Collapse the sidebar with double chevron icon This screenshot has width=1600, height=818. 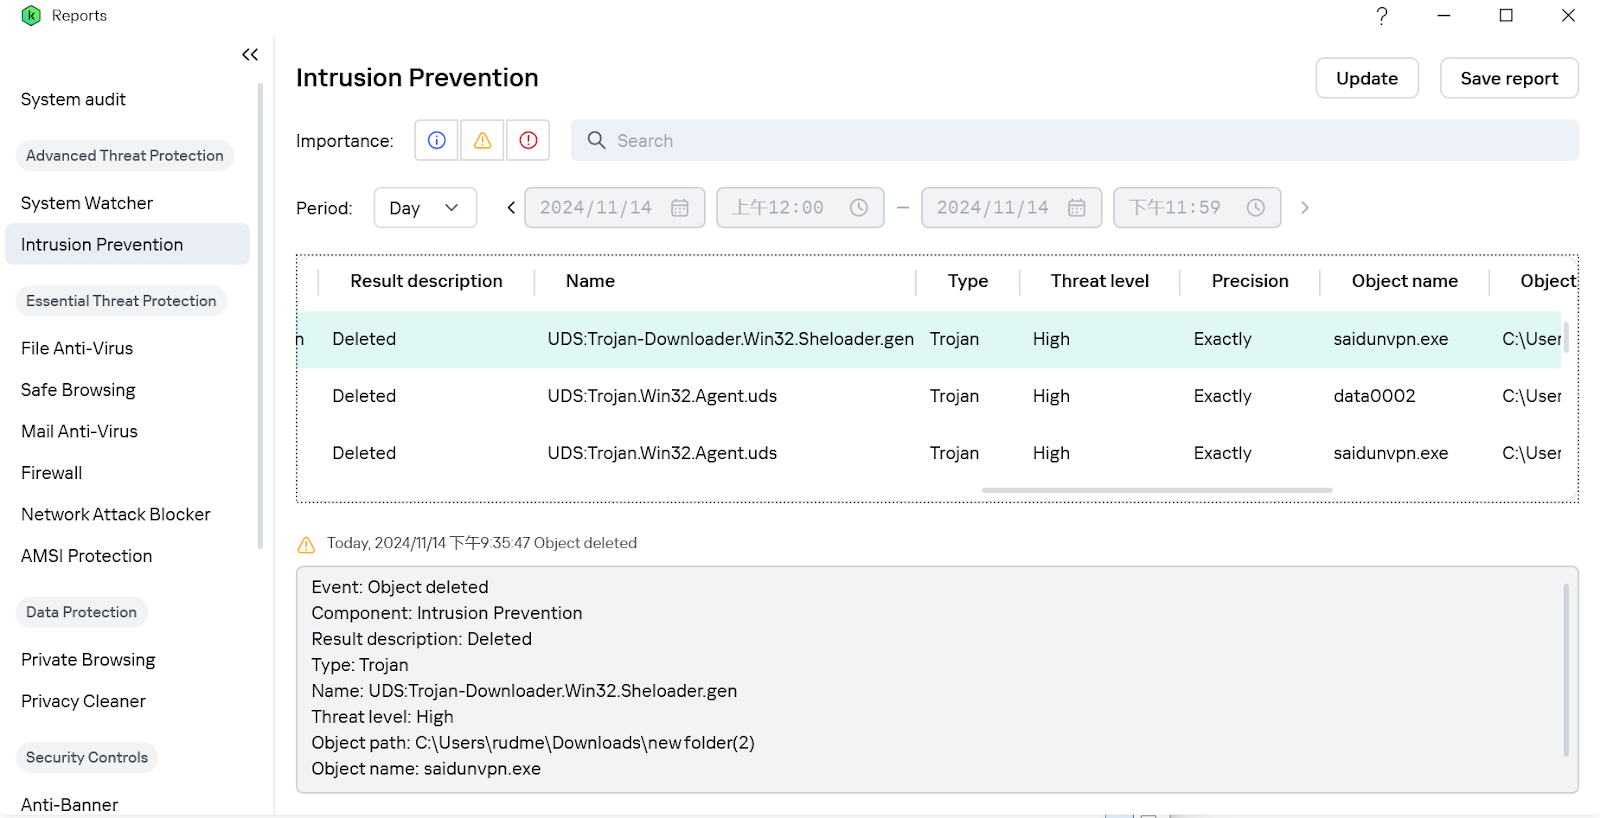(250, 55)
